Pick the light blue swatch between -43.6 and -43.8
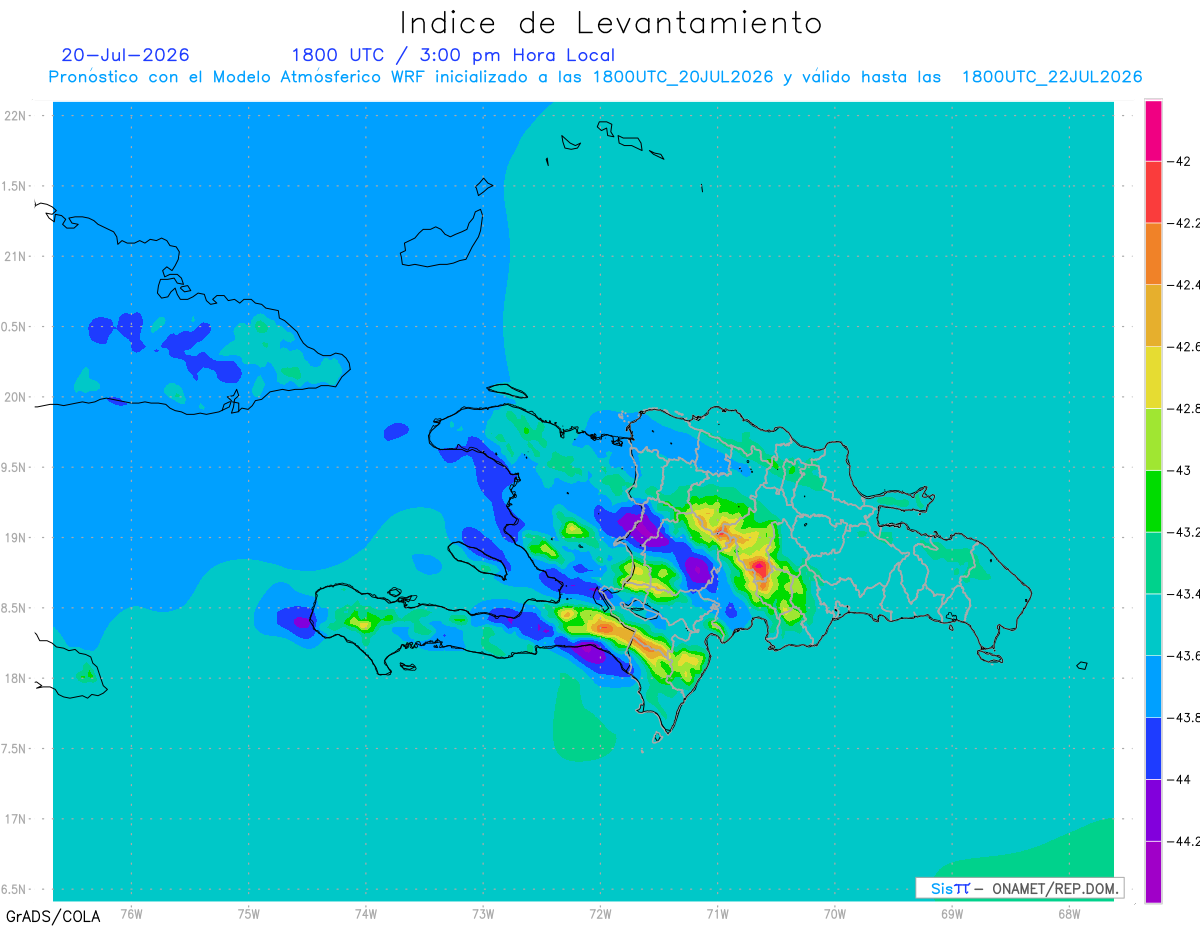The width and height of the screenshot is (1200, 927). coord(1153,686)
